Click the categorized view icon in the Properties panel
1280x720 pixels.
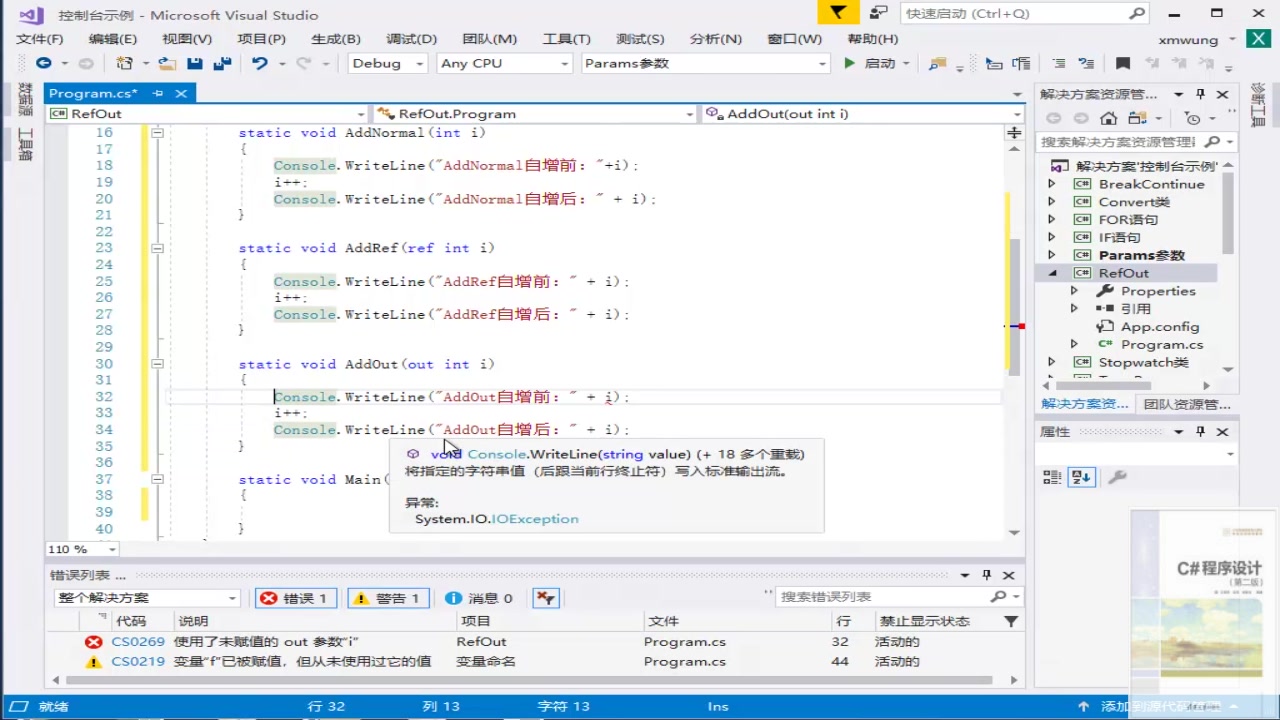[1051, 477]
